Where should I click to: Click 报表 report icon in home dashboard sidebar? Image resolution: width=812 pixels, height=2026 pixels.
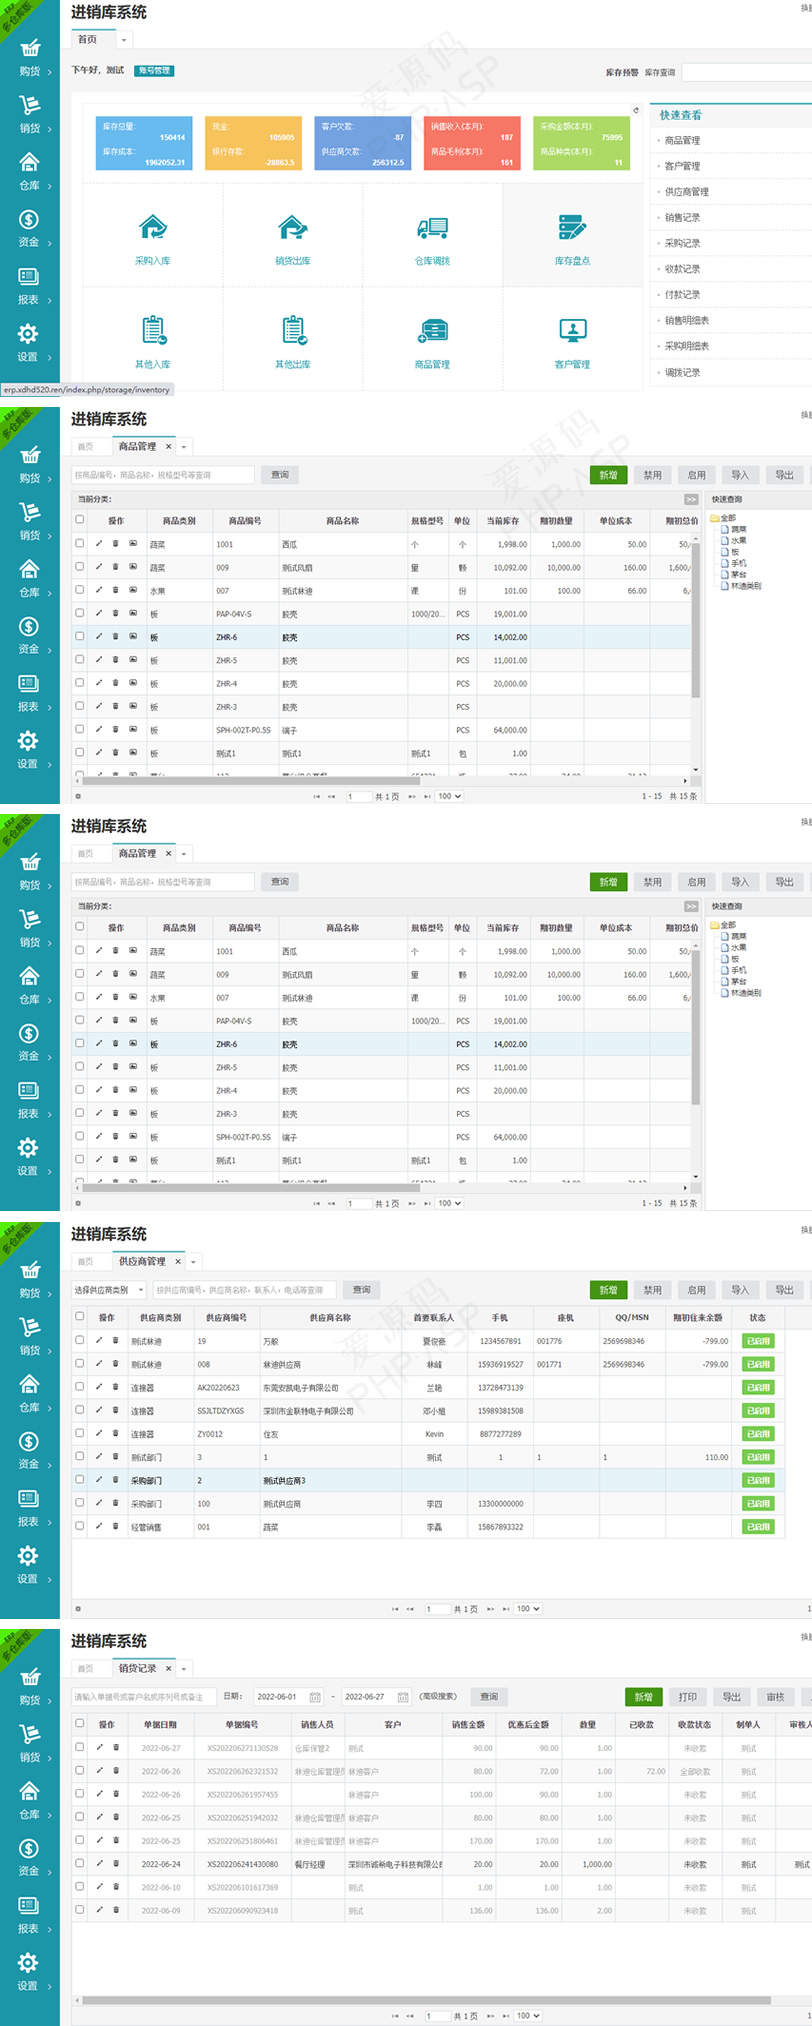coord(29,276)
